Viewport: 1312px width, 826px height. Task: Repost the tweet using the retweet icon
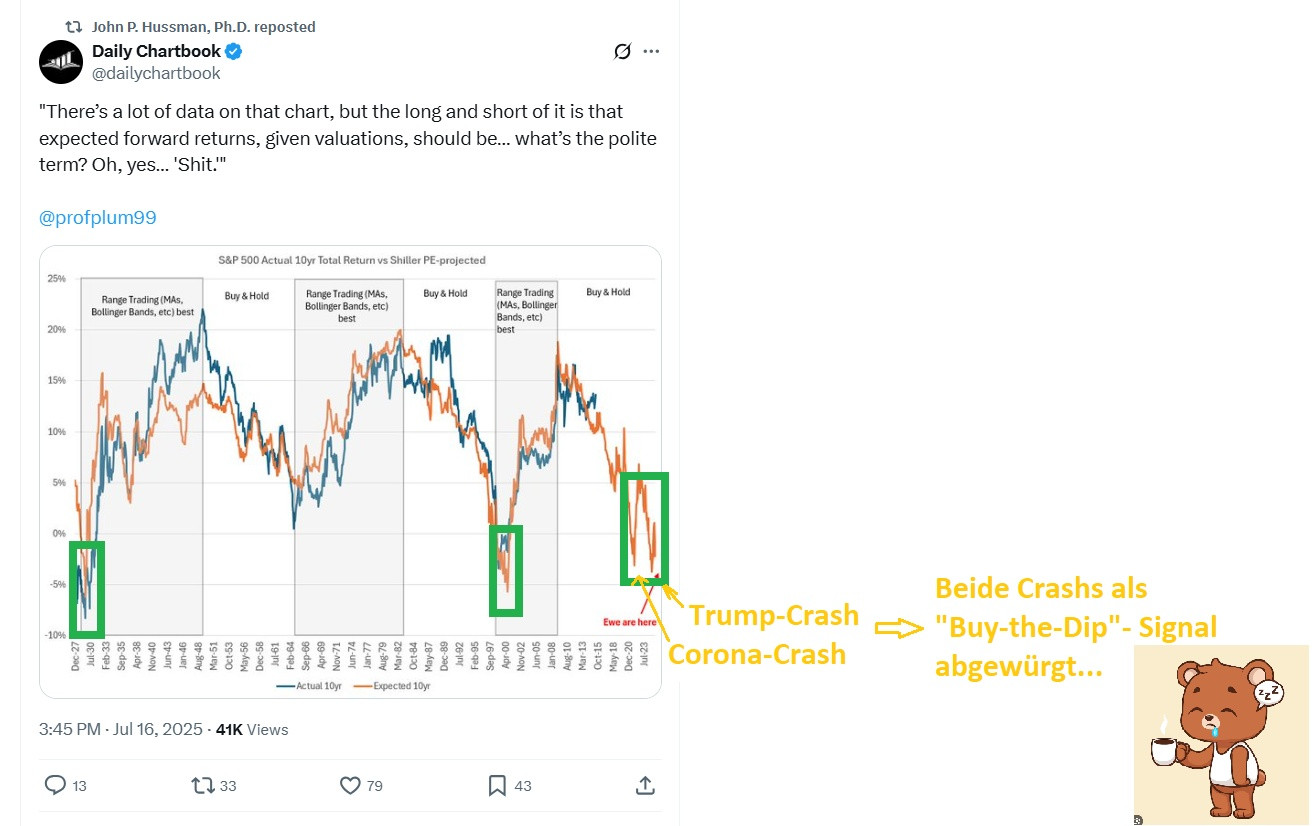[x=203, y=785]
